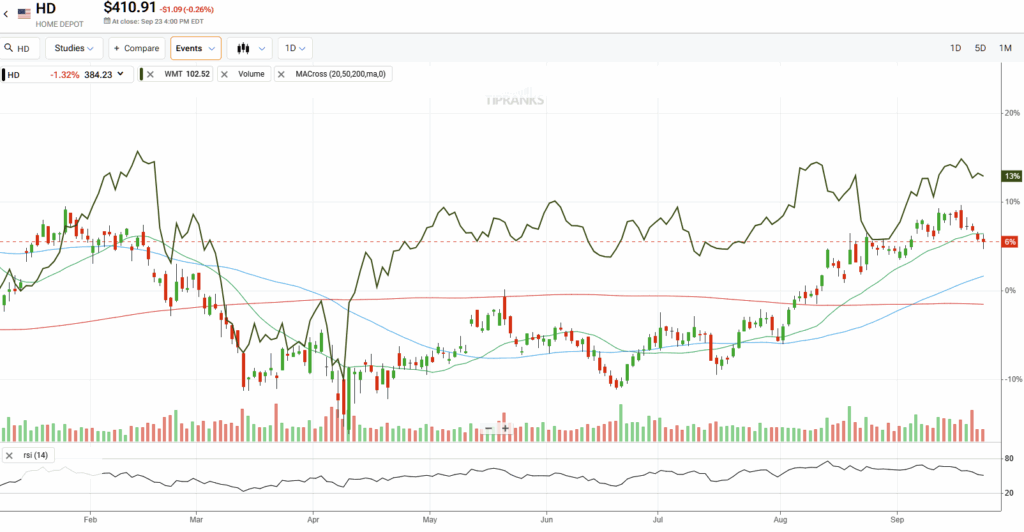Screen dimensions: 1024x532
Task: Click the calendar icon beside At close
Action: 107,21
